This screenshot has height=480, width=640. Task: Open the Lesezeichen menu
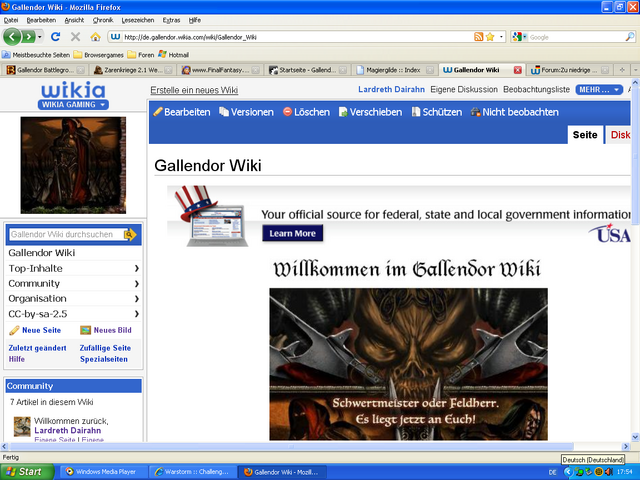coord(138,20)
